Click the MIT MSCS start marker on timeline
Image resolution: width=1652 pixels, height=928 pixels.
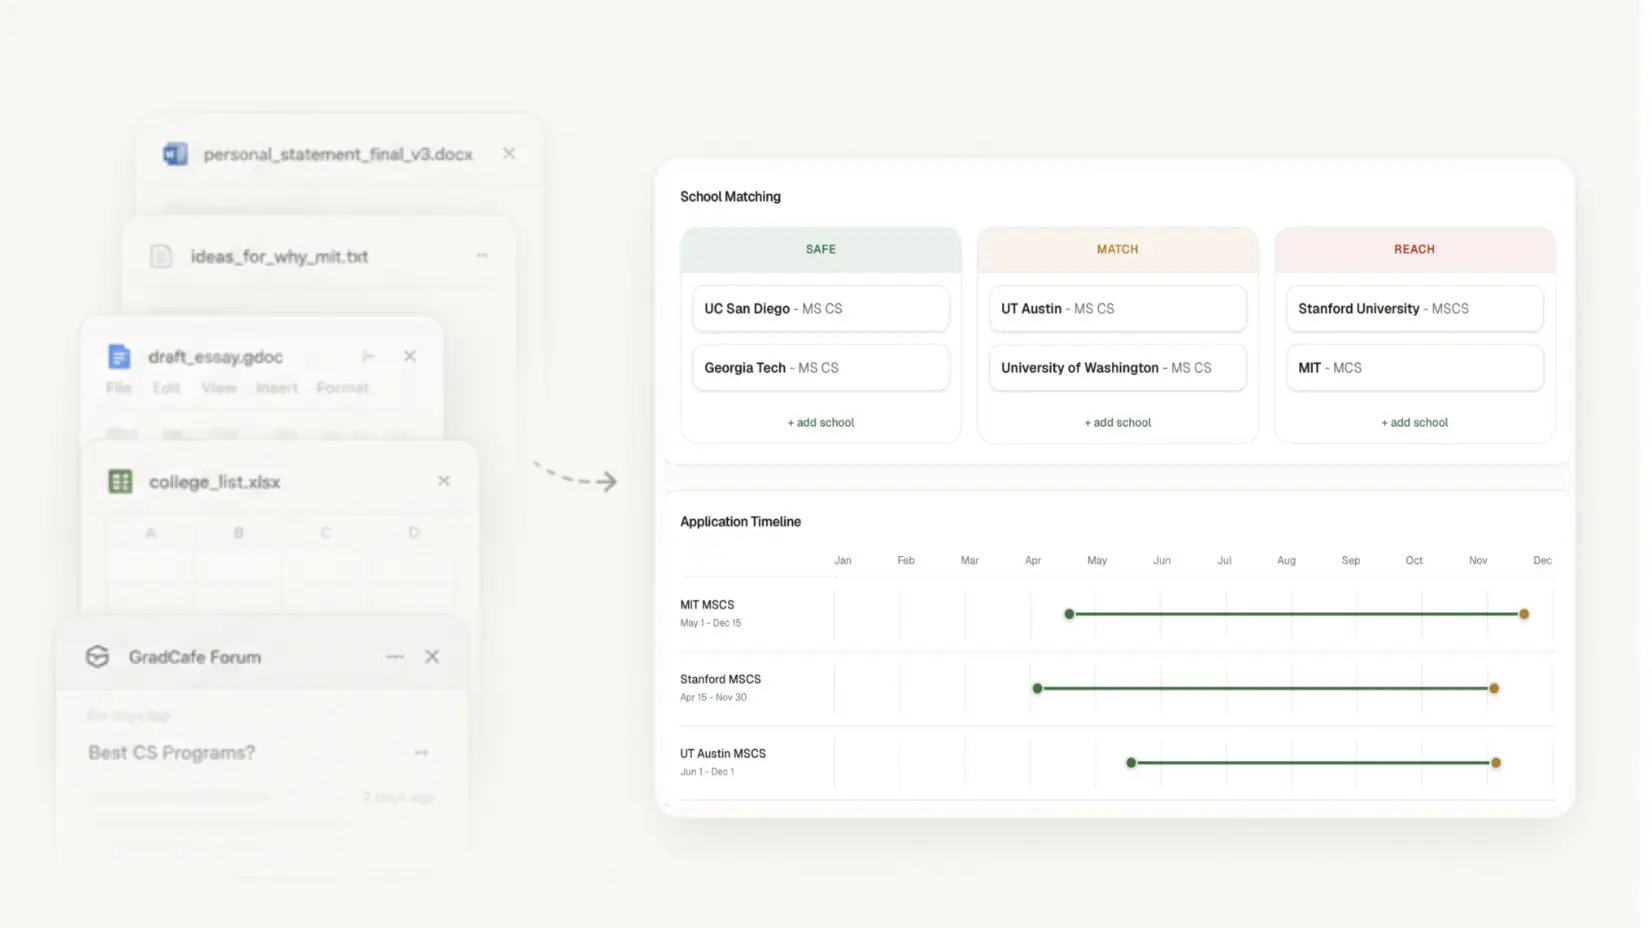click(x=1069, y=614)
